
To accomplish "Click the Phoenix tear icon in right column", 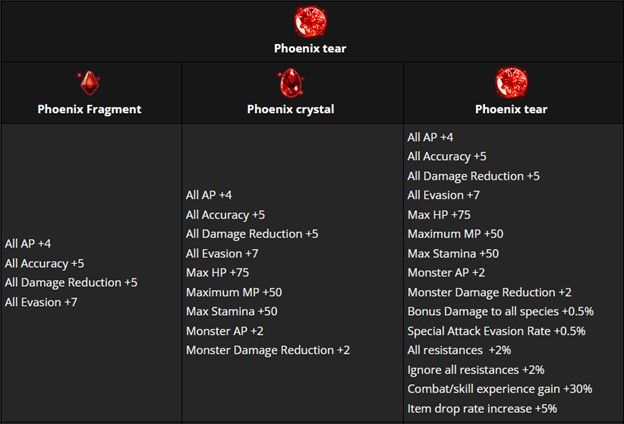I will tap(511, 82).
